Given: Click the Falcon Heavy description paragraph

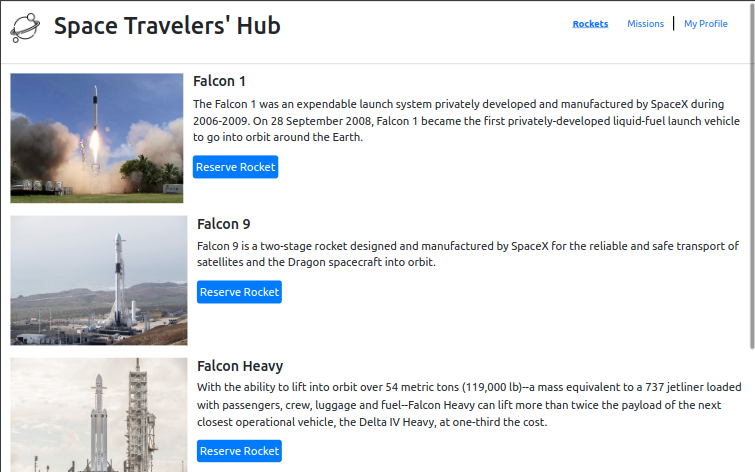Looking at the screenshot, I should click(x=469, y=404).
